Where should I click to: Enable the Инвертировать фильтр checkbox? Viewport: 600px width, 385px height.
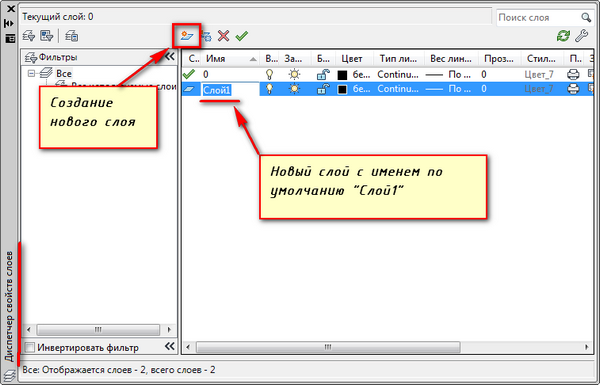tap(29, 347)
